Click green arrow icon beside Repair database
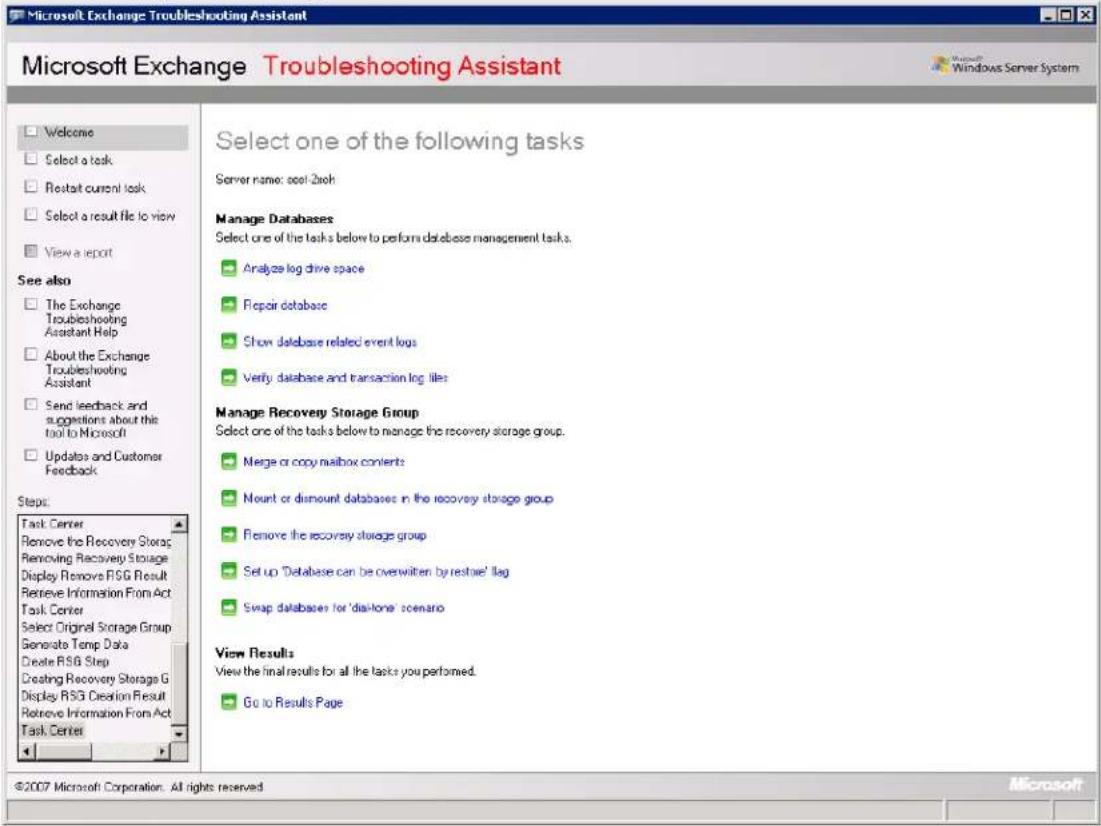This screenshot has width=1101, height=826. tap(229, 305)
